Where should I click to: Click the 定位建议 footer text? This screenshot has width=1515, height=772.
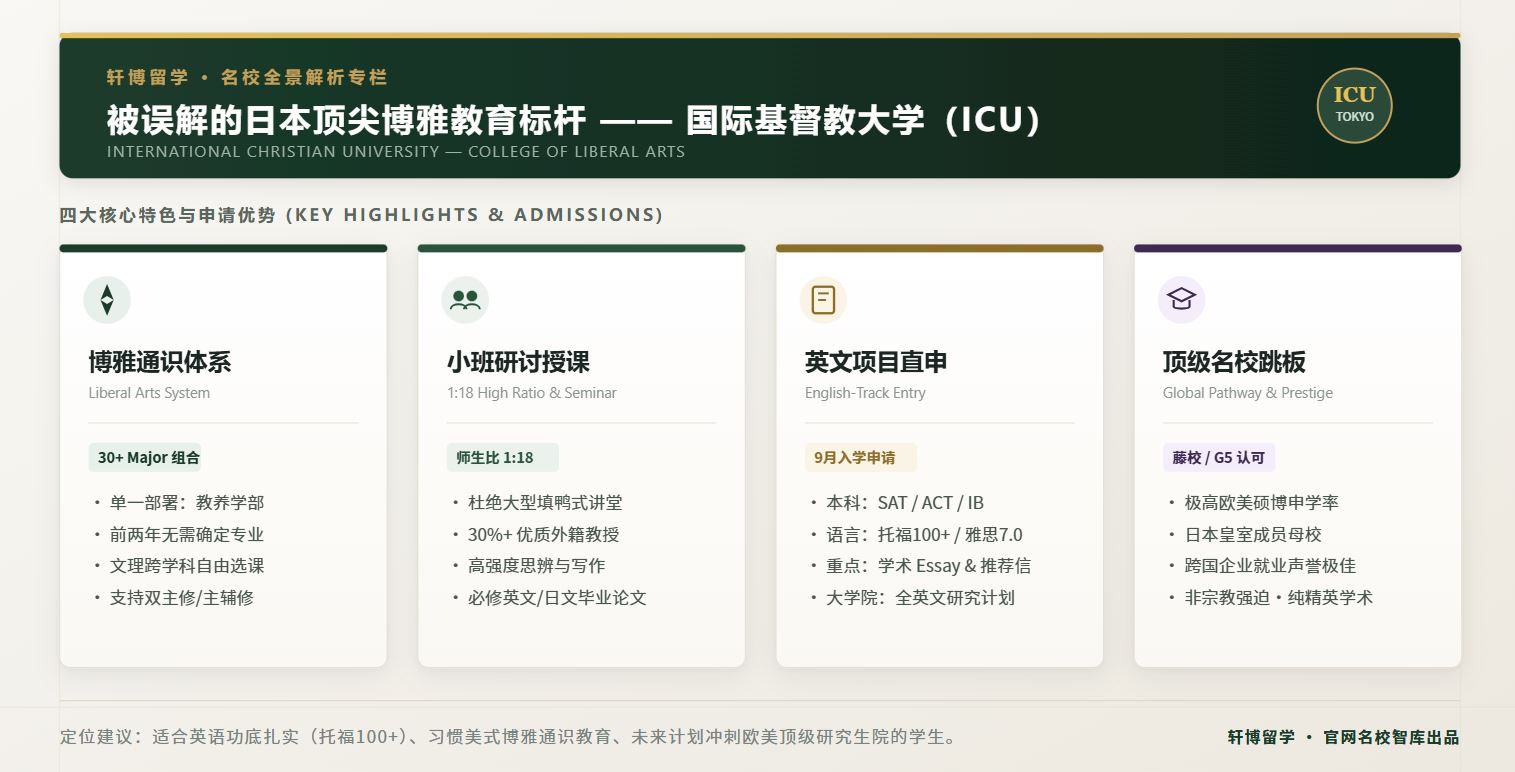(508, 738)
